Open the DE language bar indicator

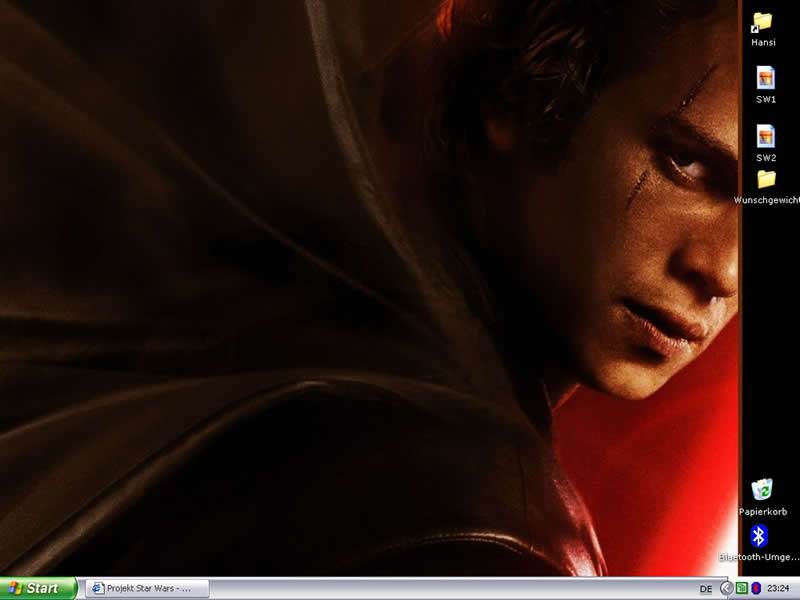click(x=706, y=589)
